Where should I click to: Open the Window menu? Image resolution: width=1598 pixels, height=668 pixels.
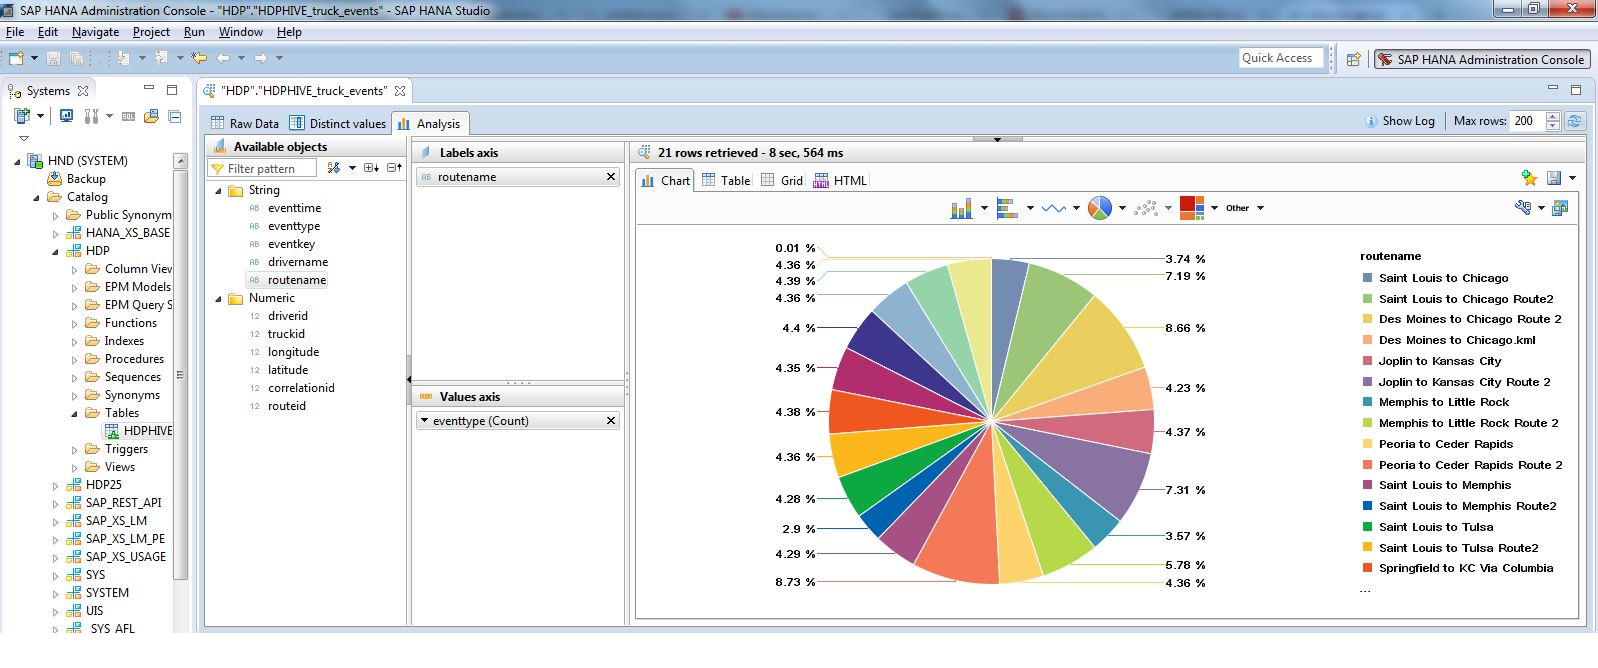[x=240, y=32]
